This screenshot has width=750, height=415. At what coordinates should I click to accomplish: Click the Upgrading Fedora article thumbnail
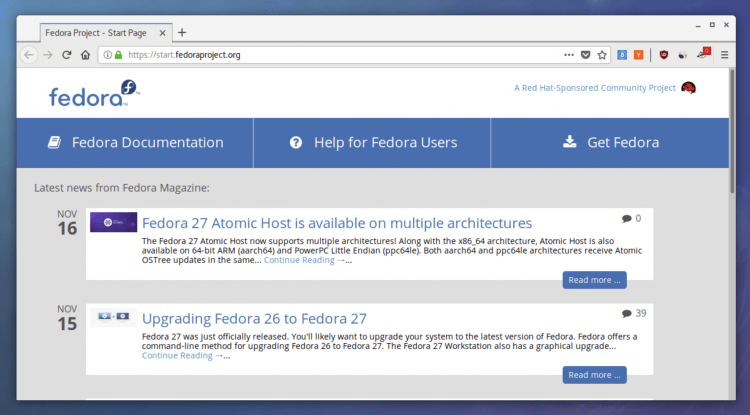click(113, 317)
